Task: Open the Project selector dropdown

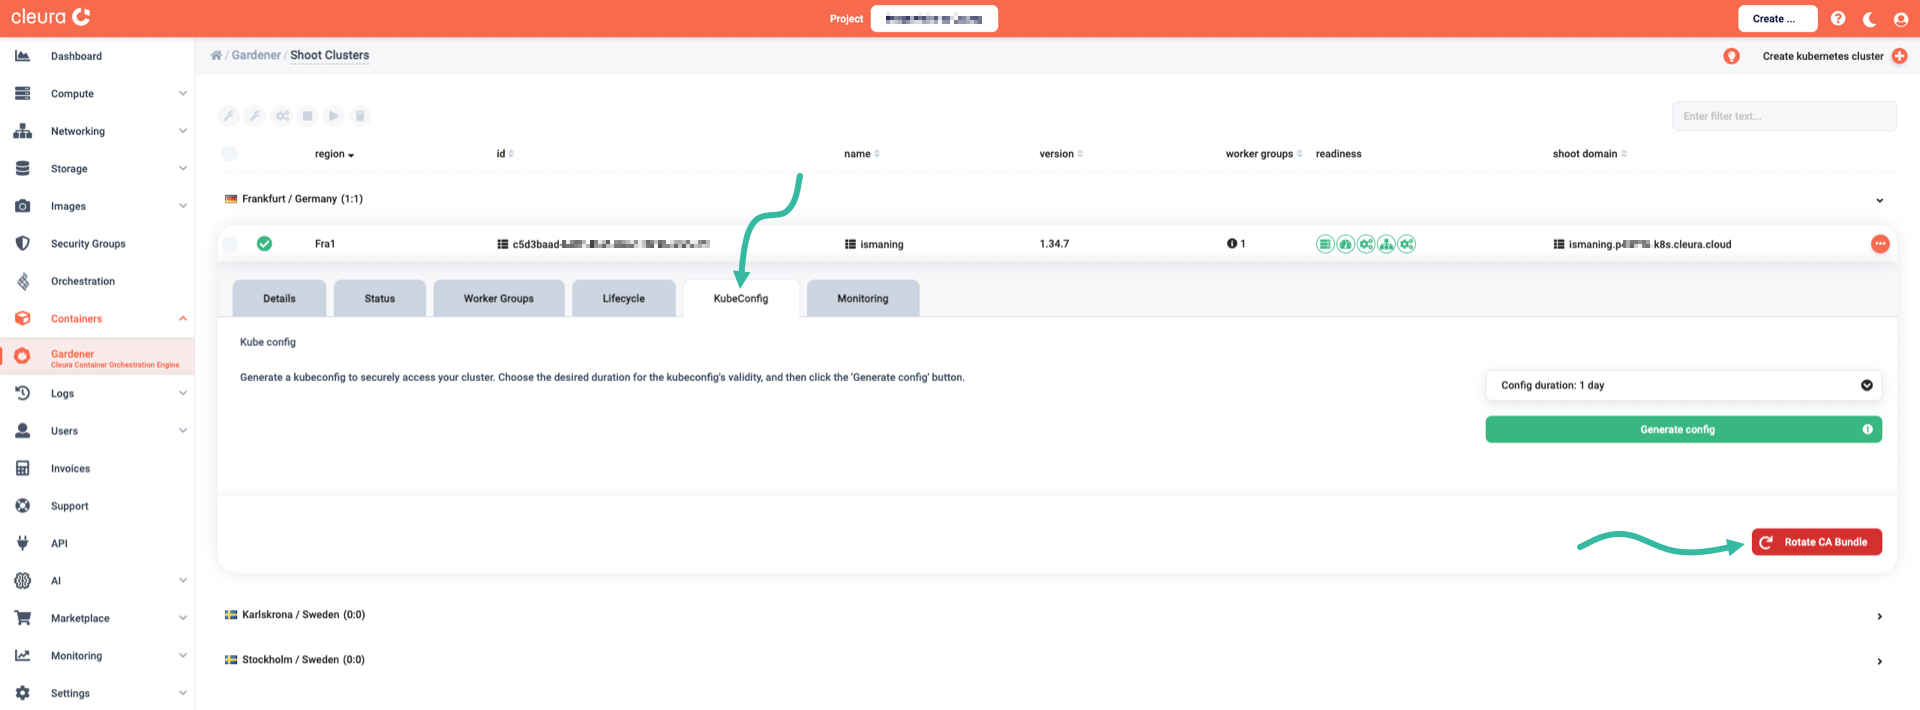Action: (934, 19)
